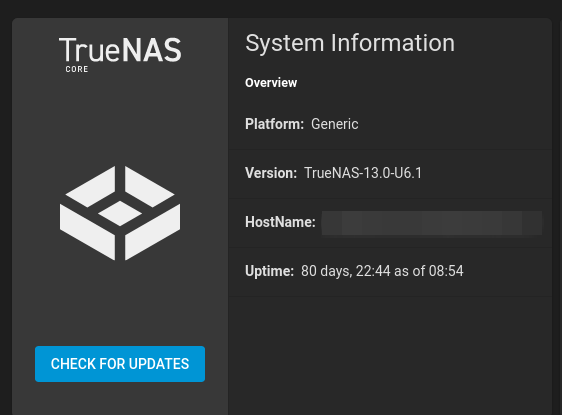Click the CORE subtitle under TrueNAS

(77, 69)
